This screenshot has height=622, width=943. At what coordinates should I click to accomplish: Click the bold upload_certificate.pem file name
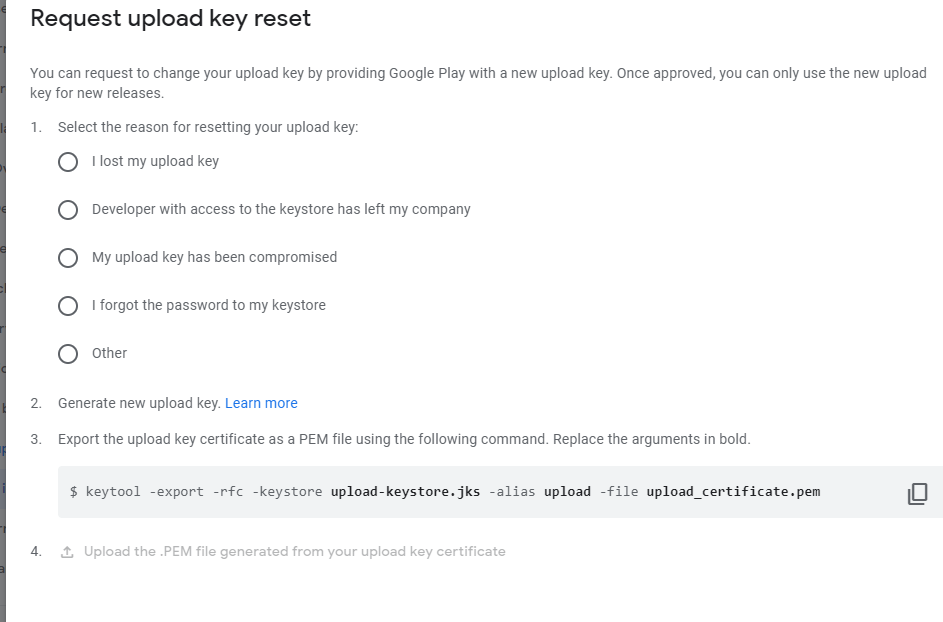(733, 491)
